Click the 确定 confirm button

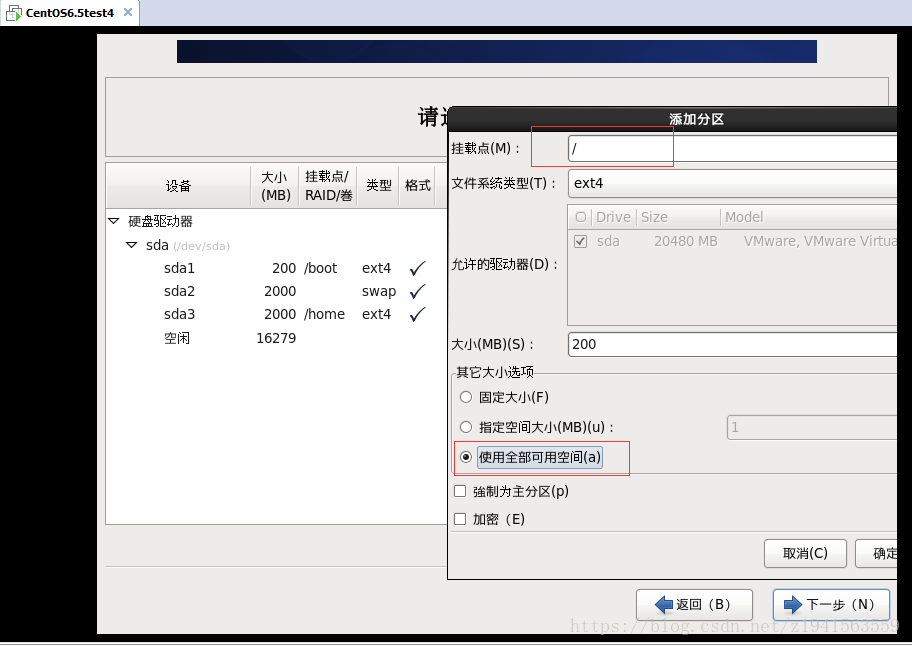(876, 554)
